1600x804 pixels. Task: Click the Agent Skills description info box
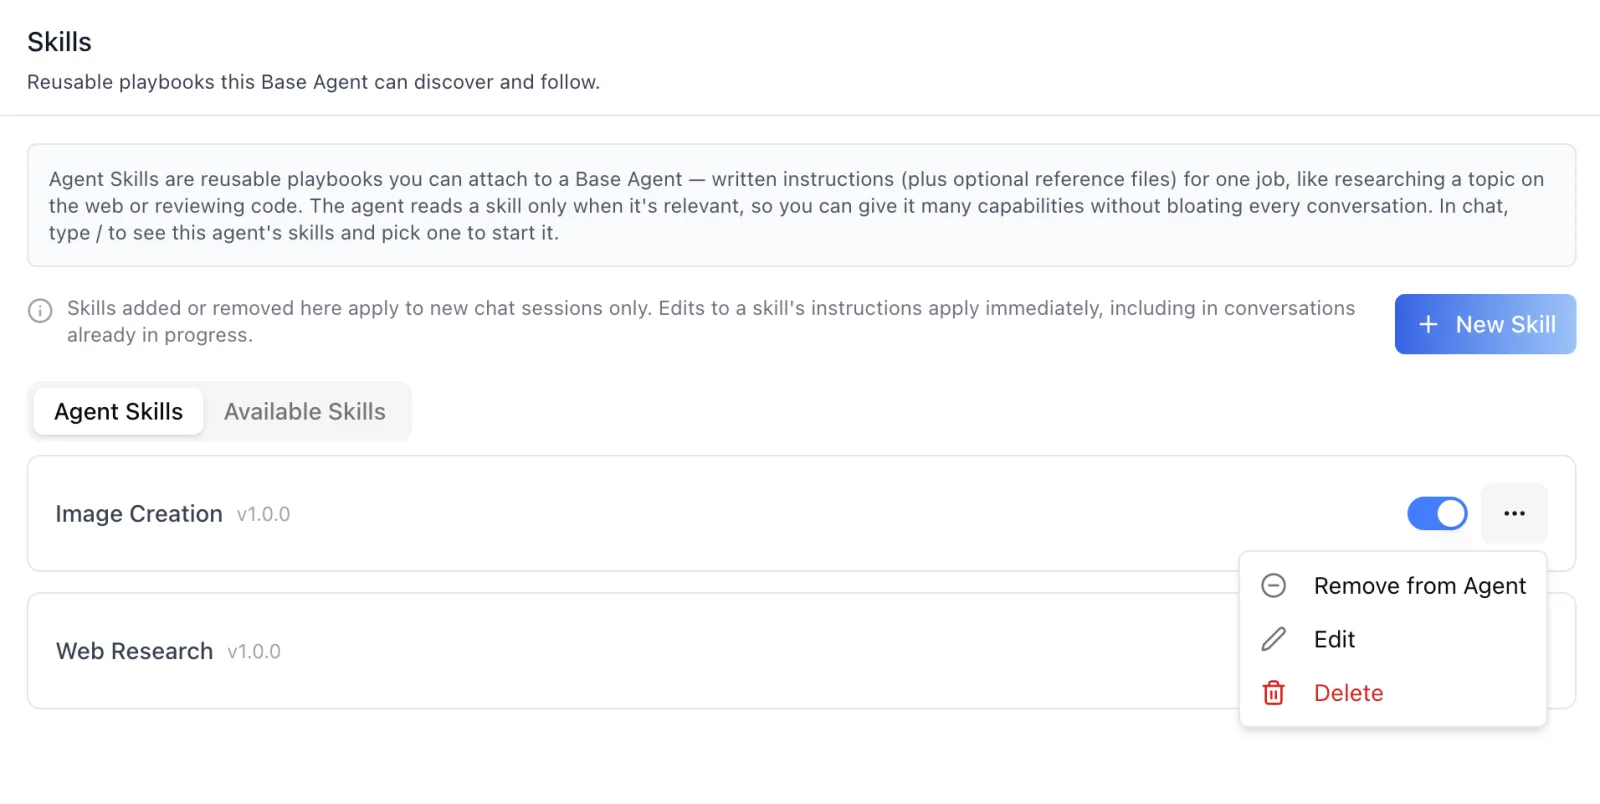[x=801, y=205]
